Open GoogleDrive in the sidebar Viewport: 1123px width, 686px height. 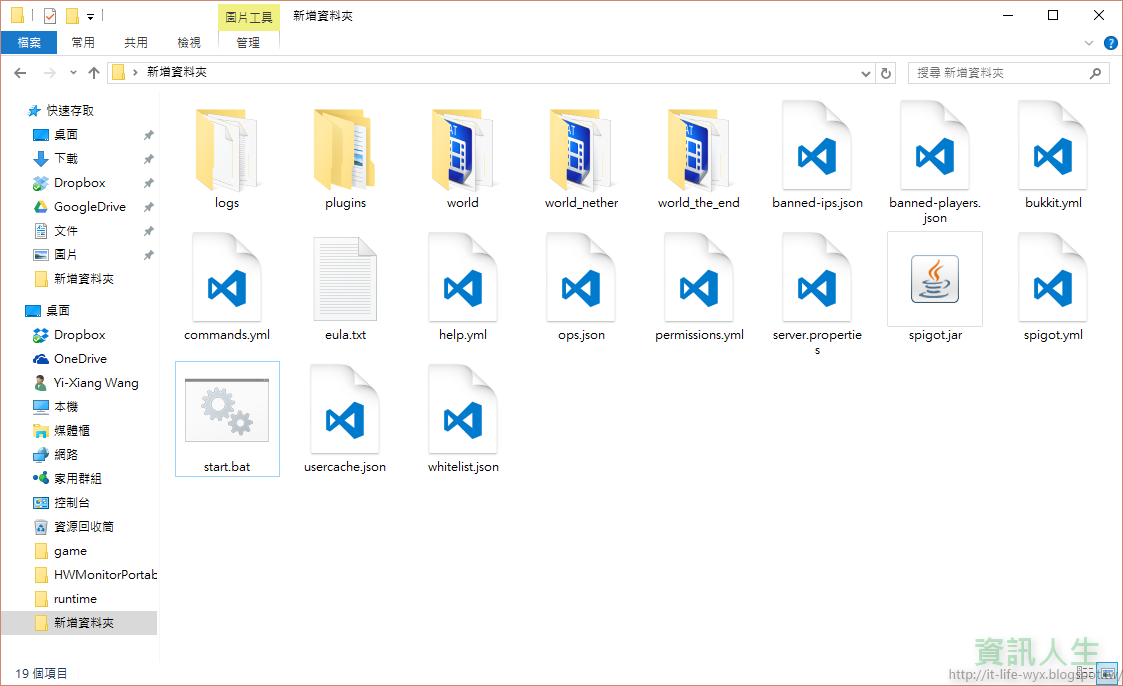90,206
